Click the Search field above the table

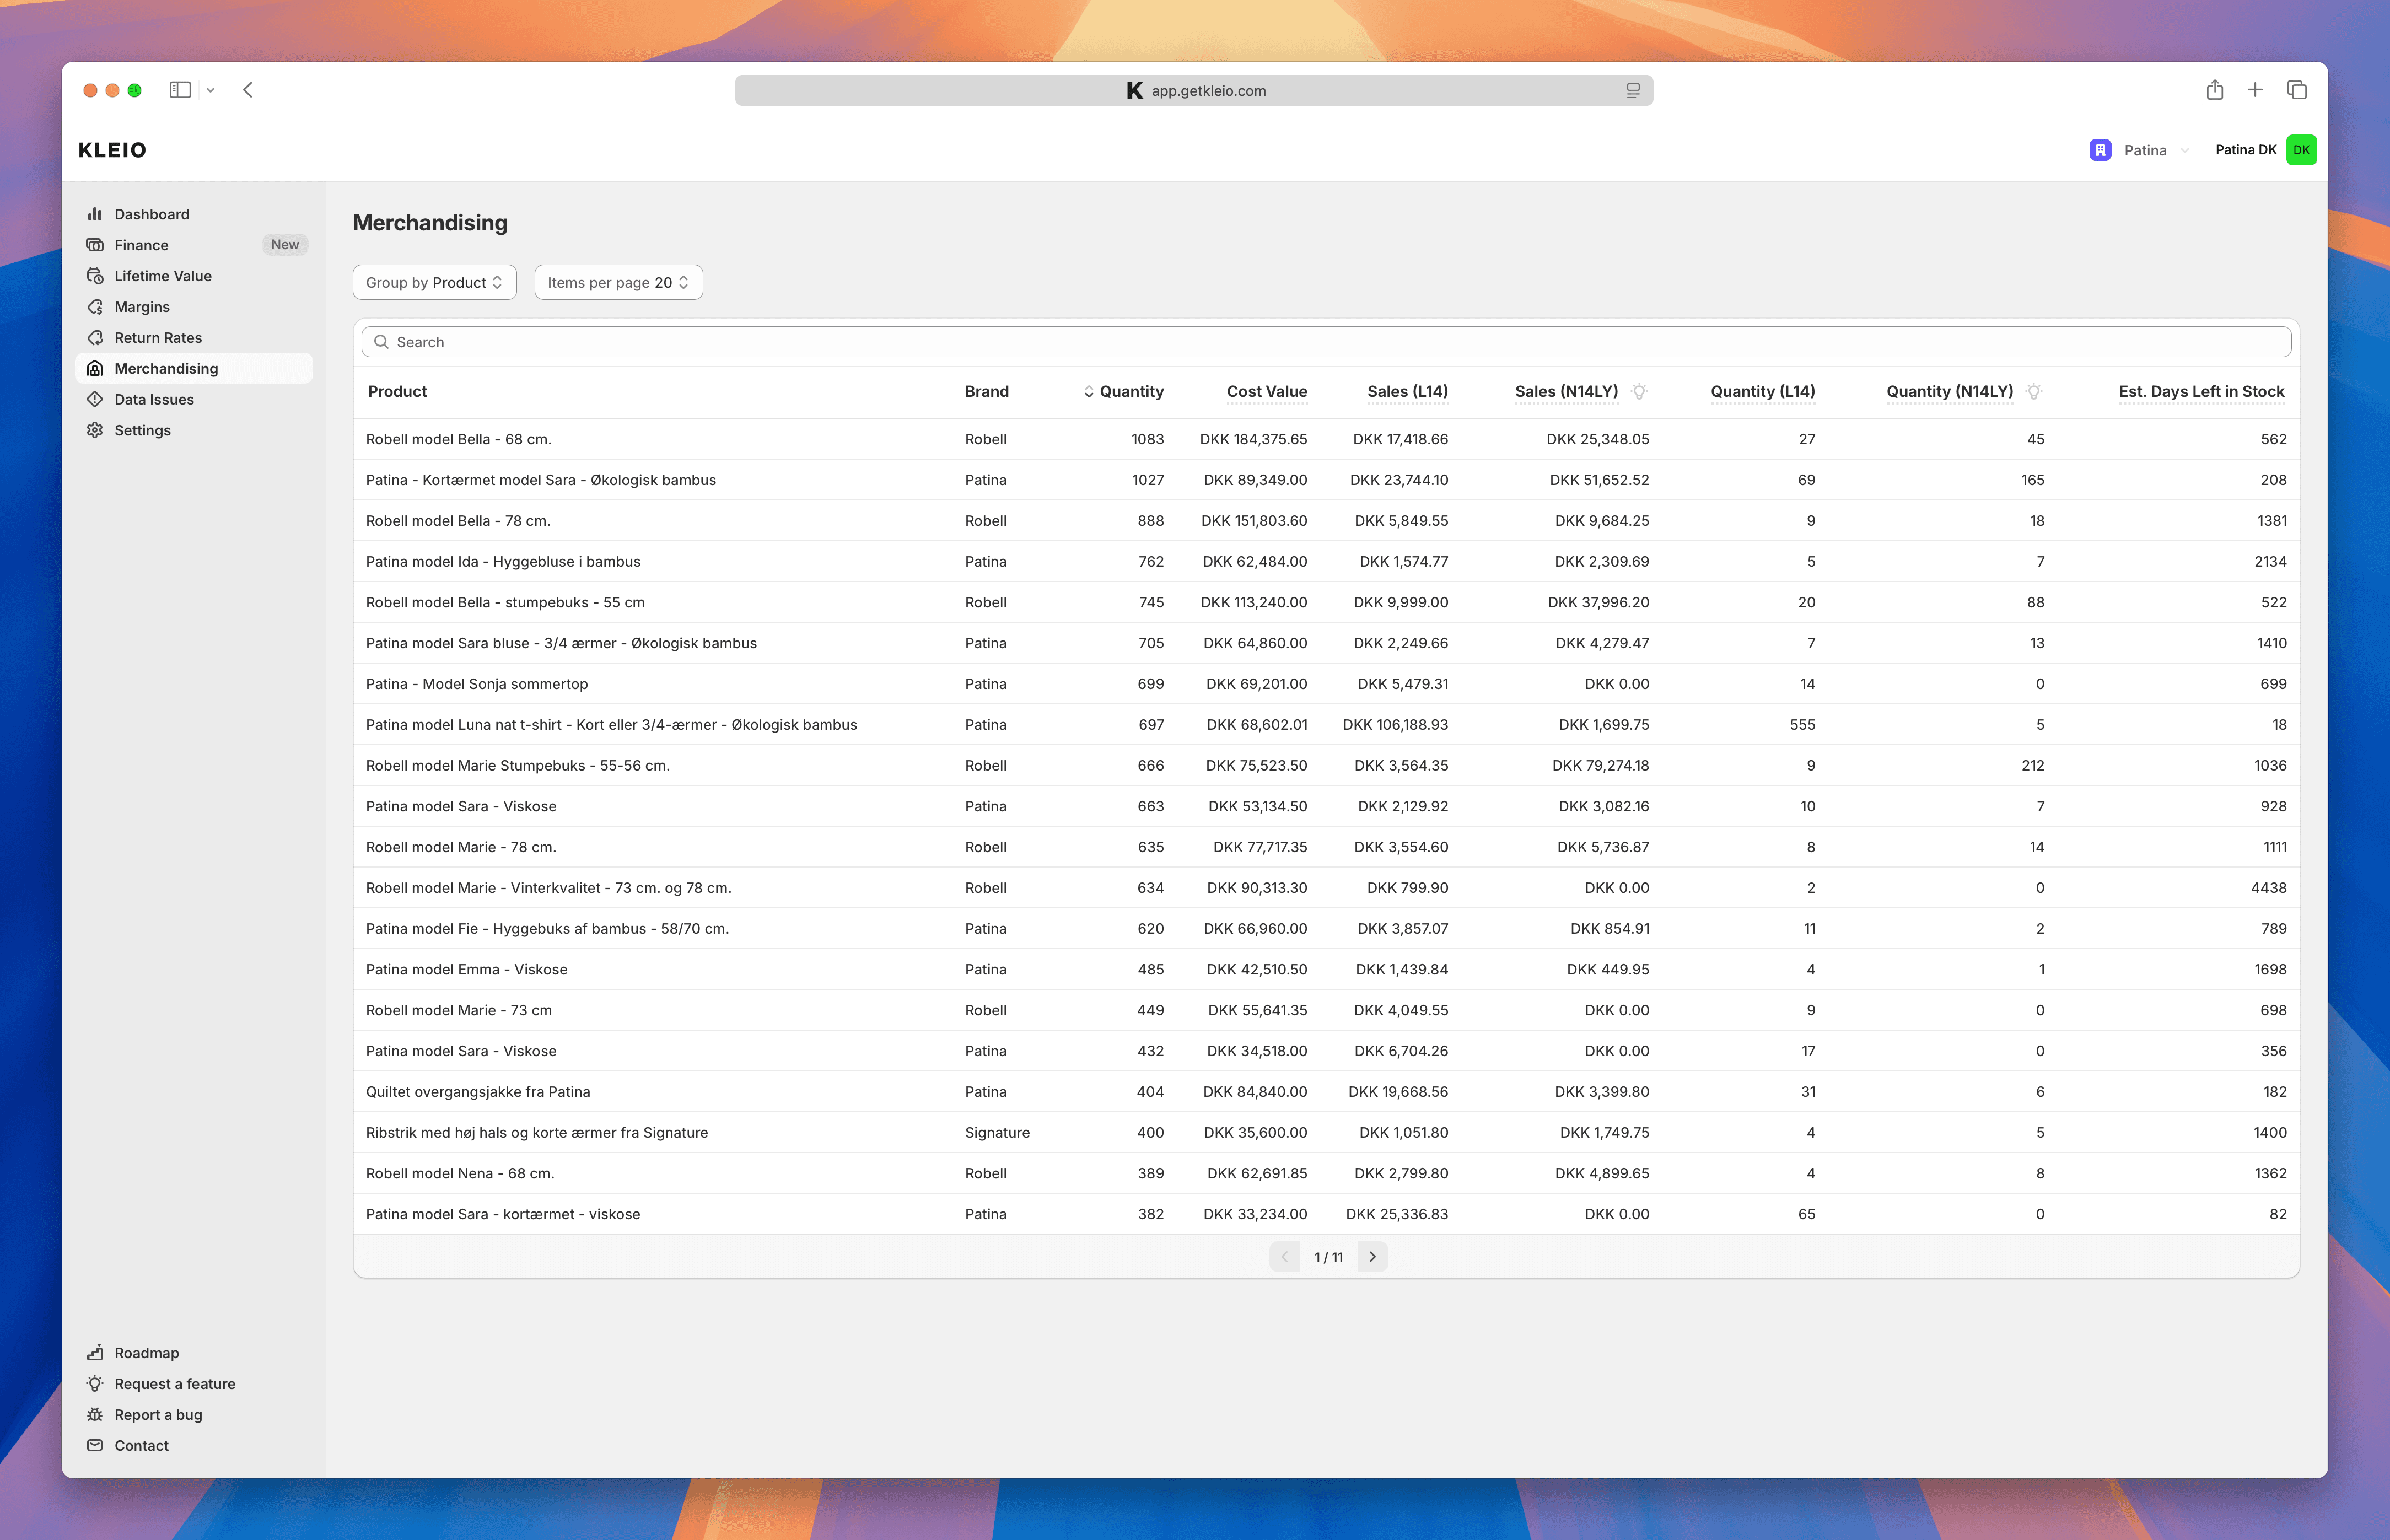(x=1326, y=342)
